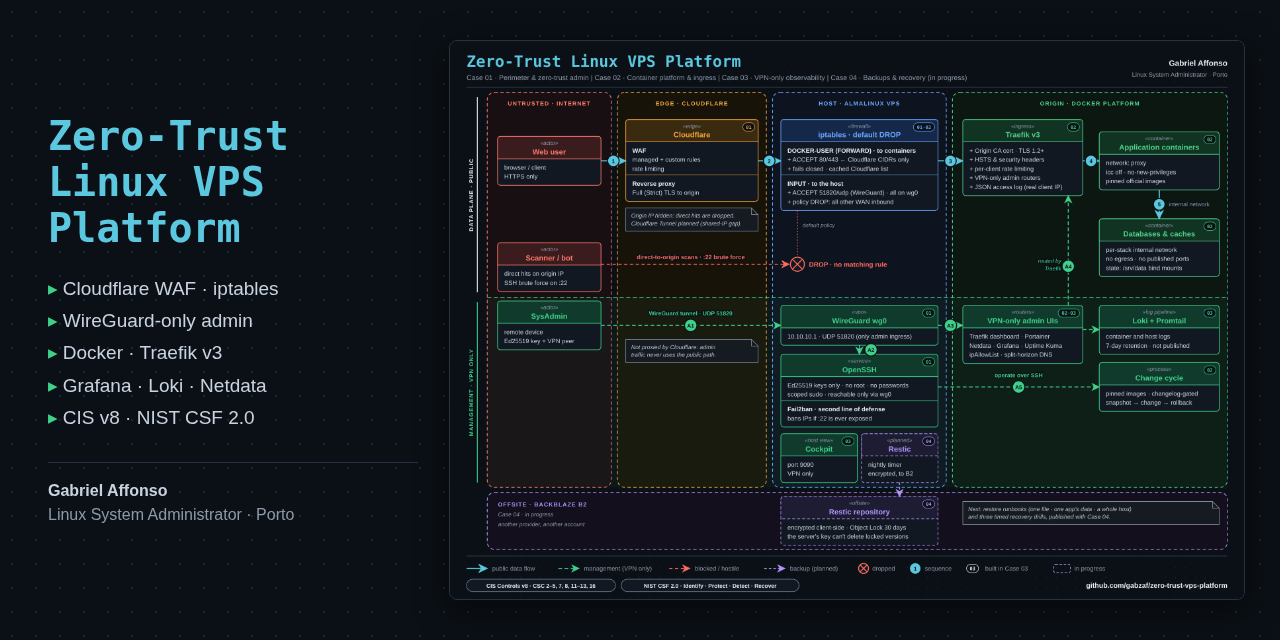Image resolution: width=1280 pixels, height=640 pixels.
Task: Click the 02 badge on Traefik v3 box
Action: pyautogui.click(x=1073, y=127)
